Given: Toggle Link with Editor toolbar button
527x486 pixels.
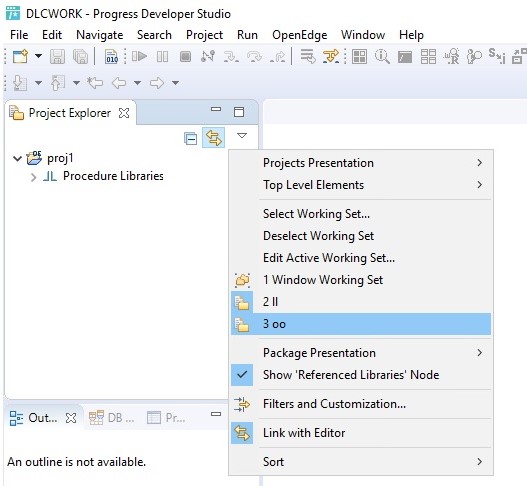Looking at the screenshot, I should pos(213,138).
